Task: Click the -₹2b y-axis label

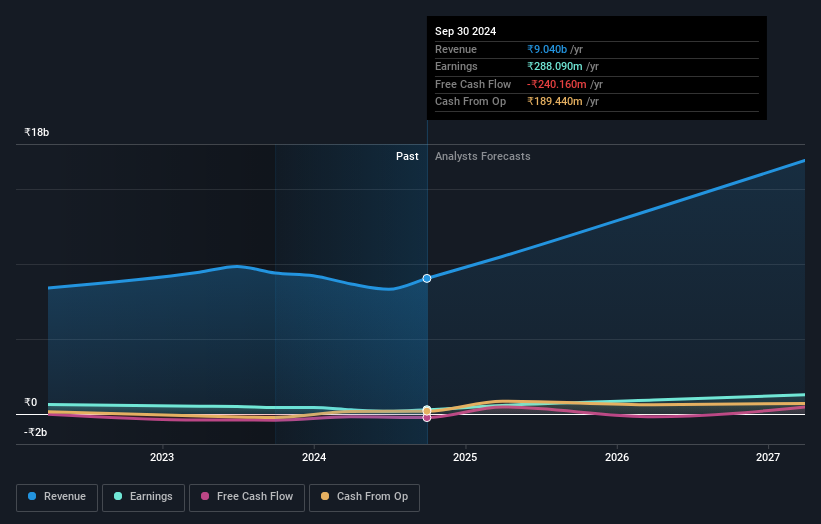Action: point(36,432)
